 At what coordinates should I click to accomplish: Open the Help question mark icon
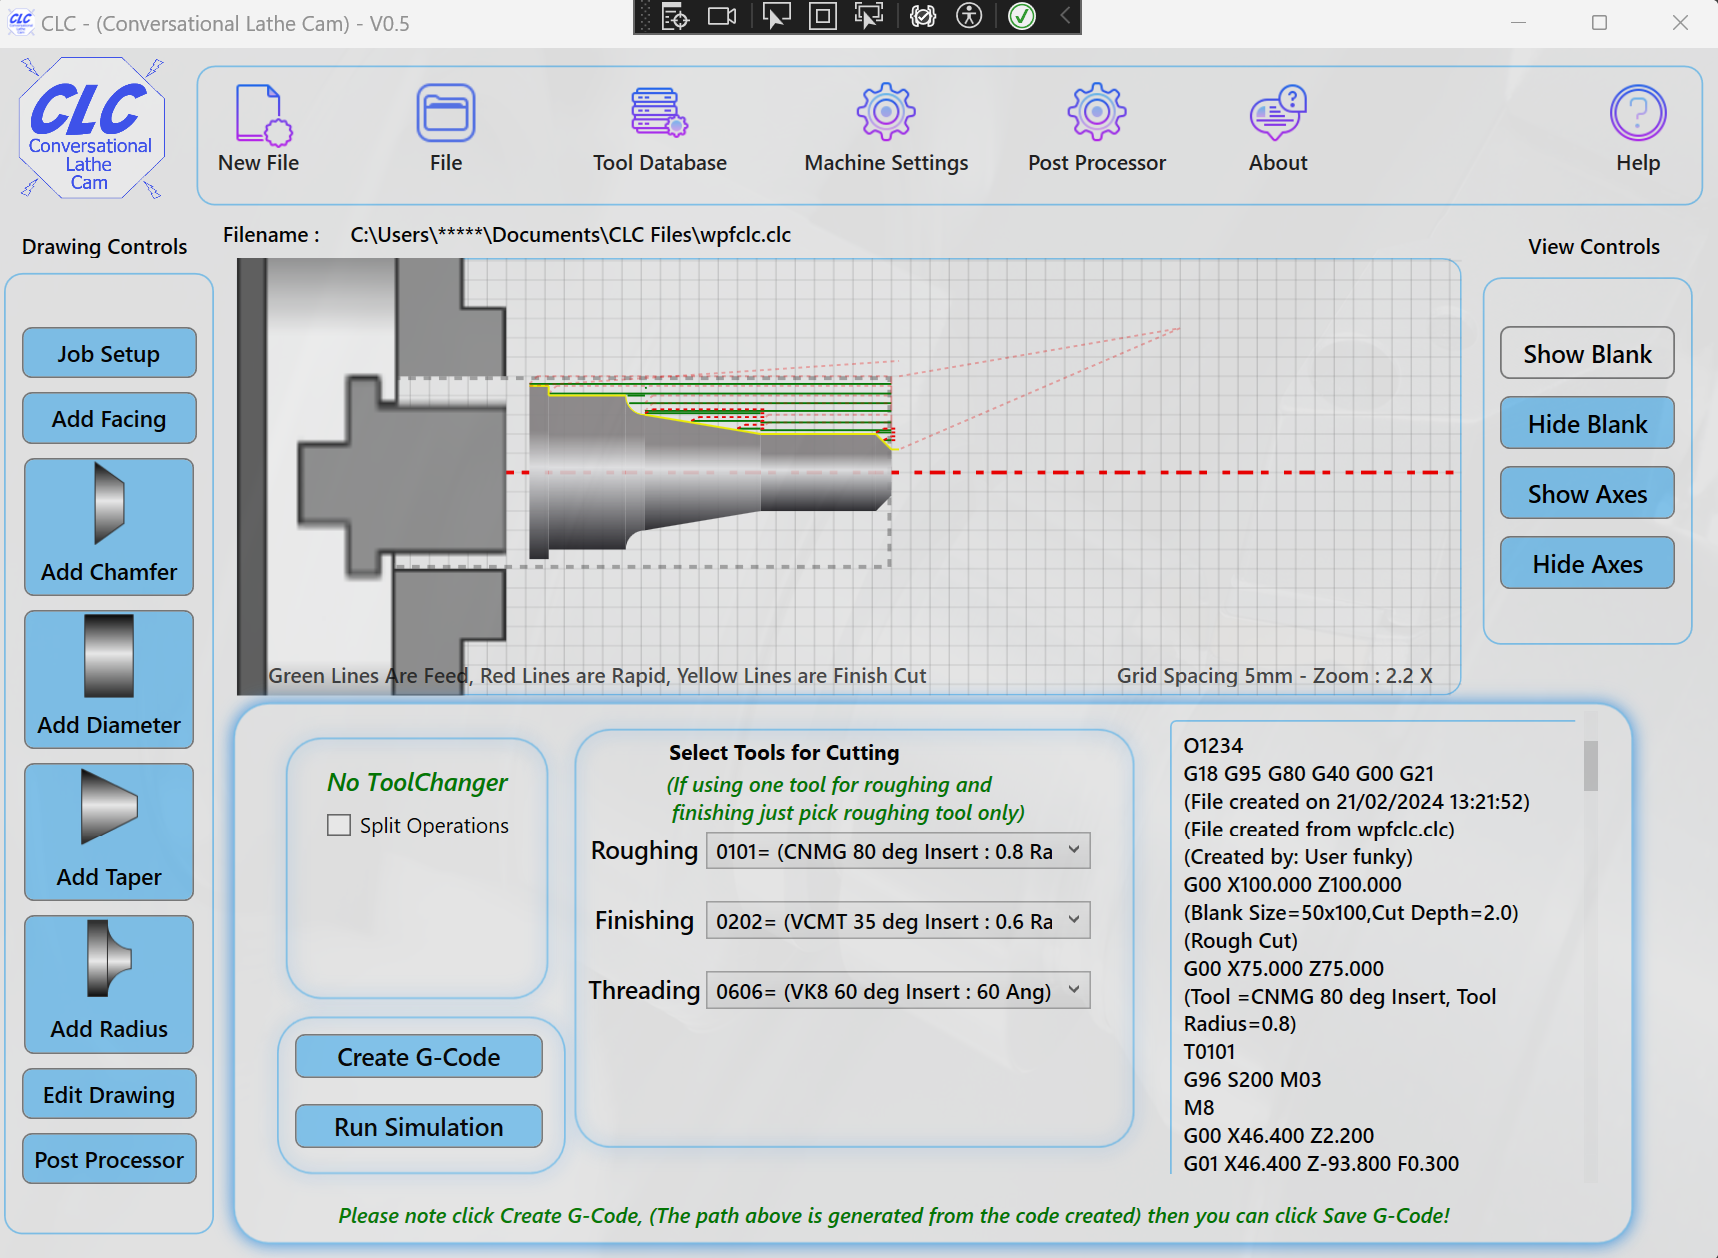(x=1637, y=114)
